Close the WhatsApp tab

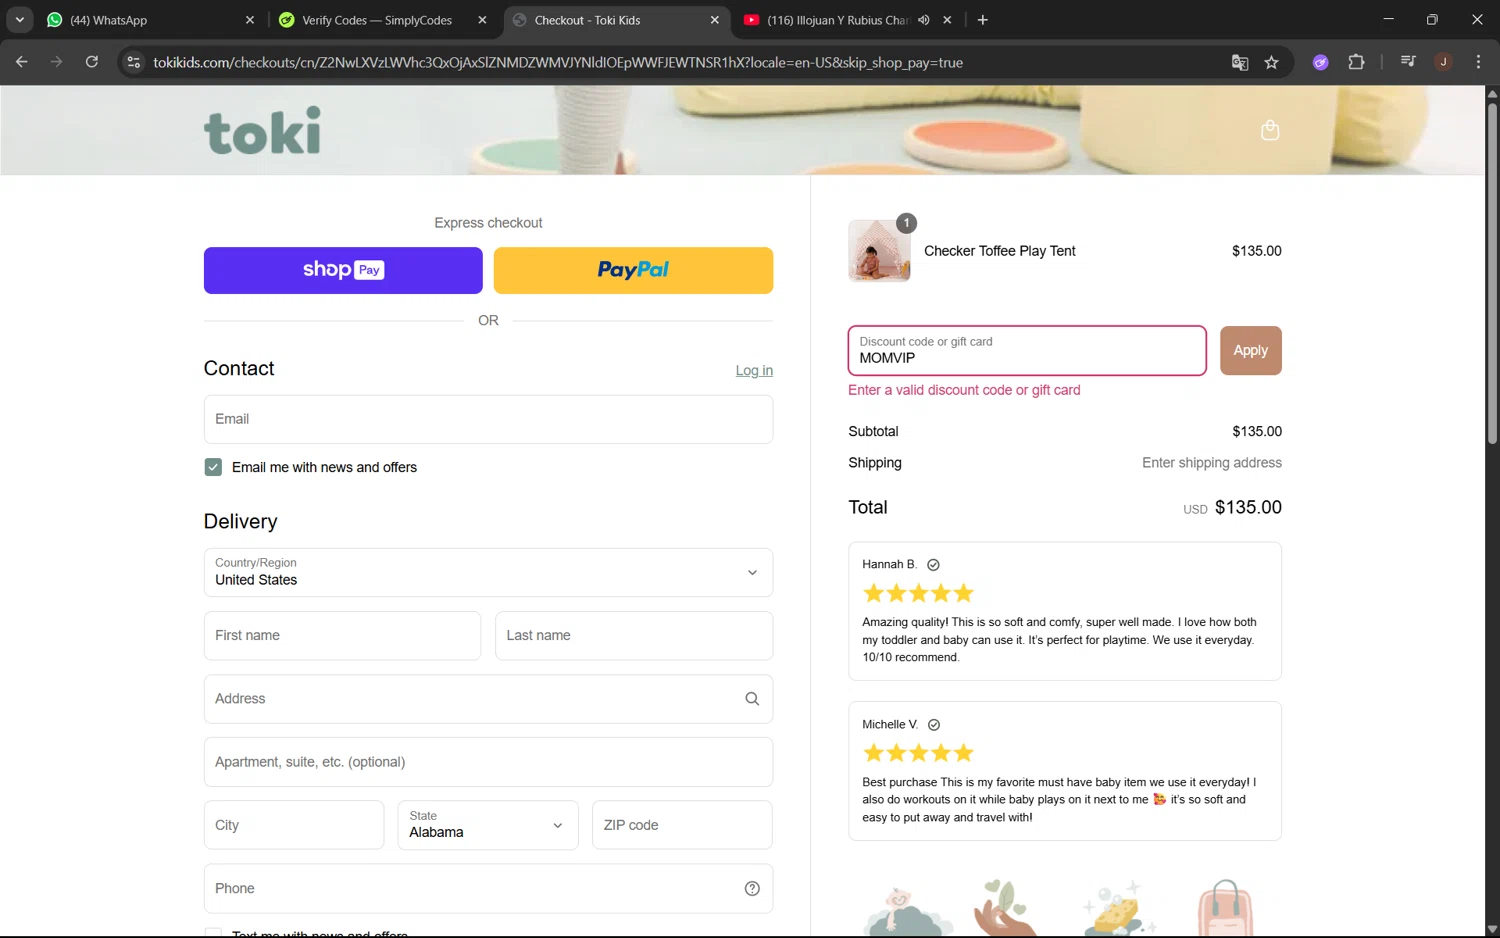click(250, 20)
